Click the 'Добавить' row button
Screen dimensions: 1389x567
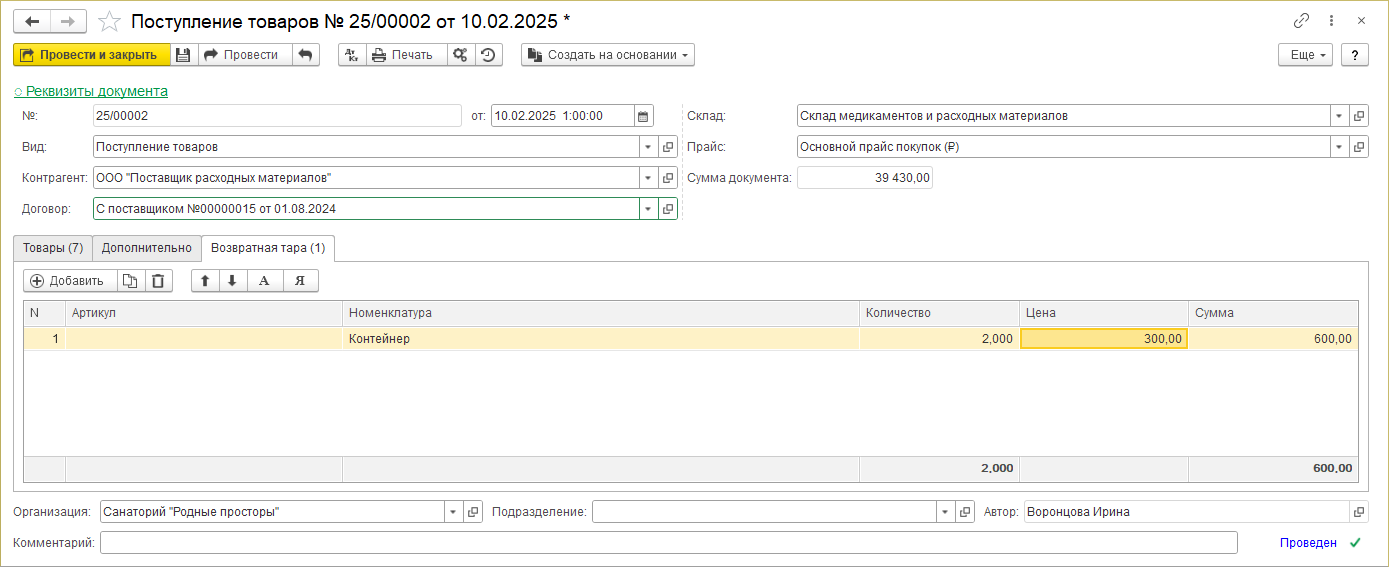click(x=68, y=281)
